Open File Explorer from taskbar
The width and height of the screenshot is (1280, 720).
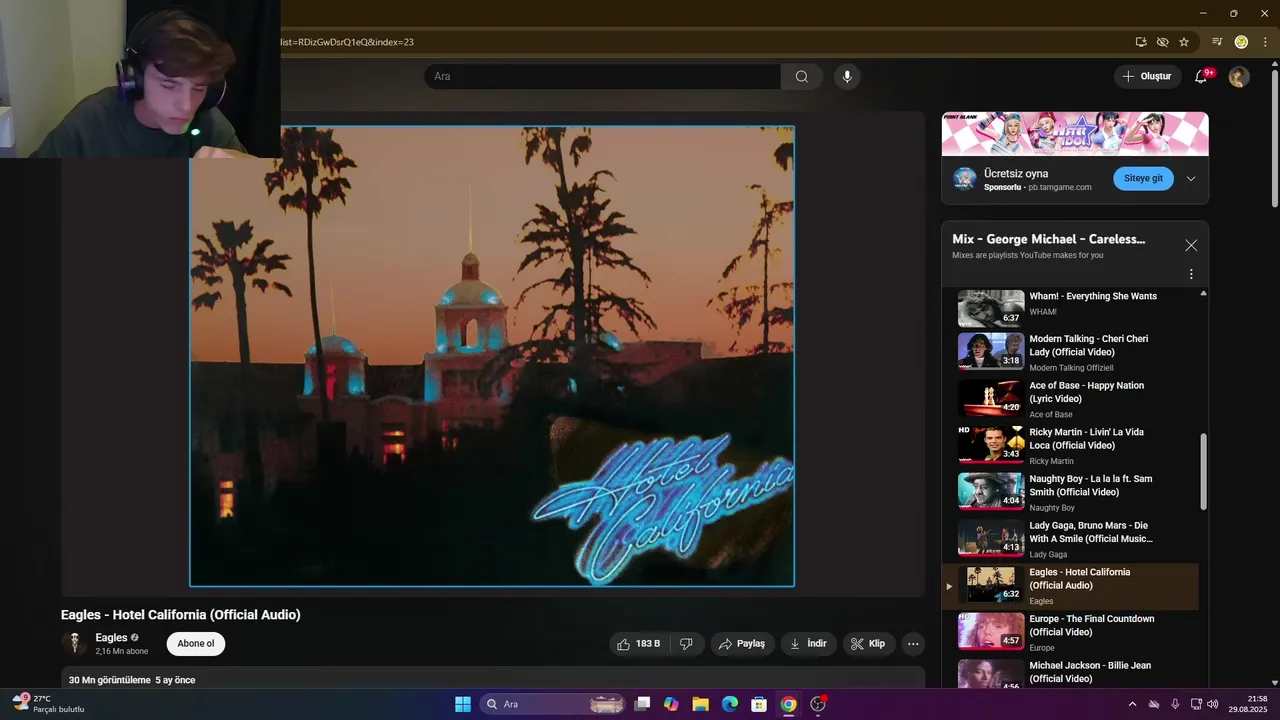tap(701, 704)
